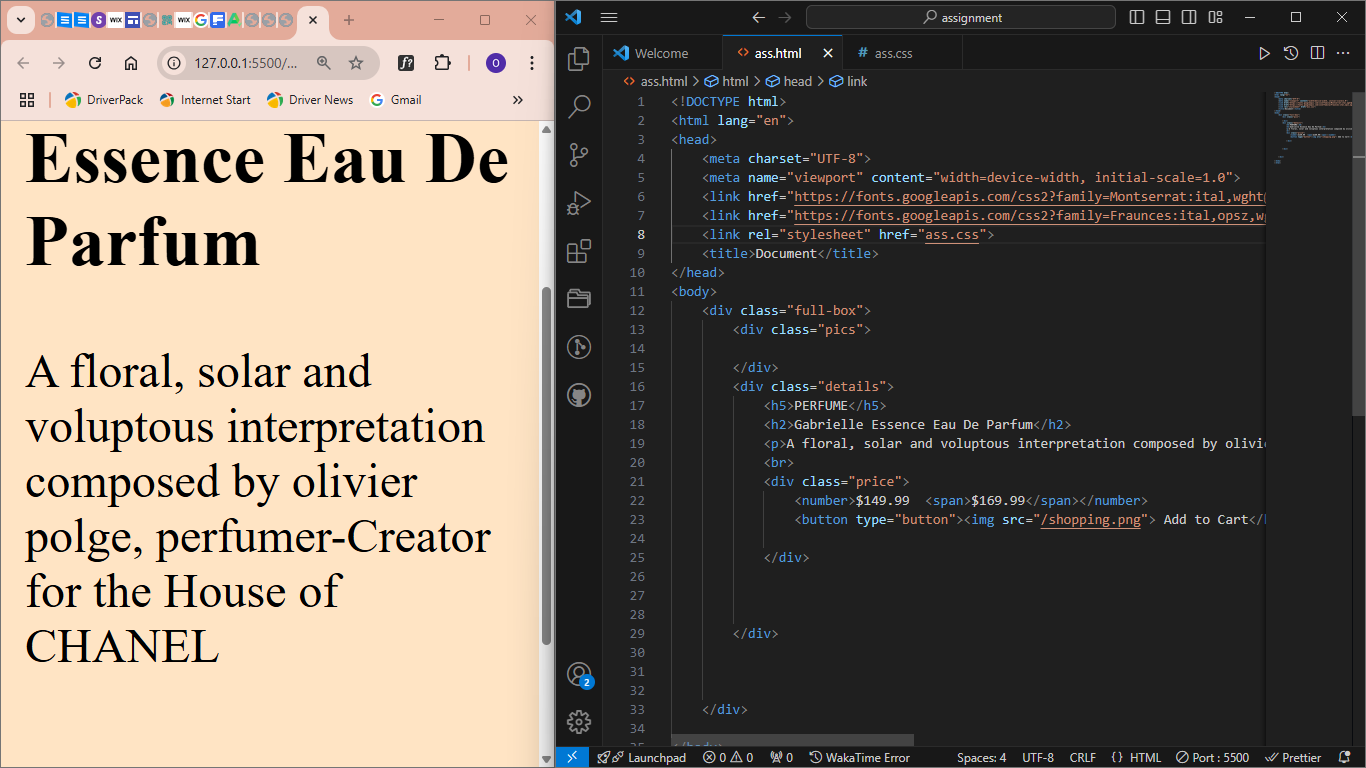Switch to the Welcome tab
This screenshot has height=768, width=1366.
pos(662,53)
